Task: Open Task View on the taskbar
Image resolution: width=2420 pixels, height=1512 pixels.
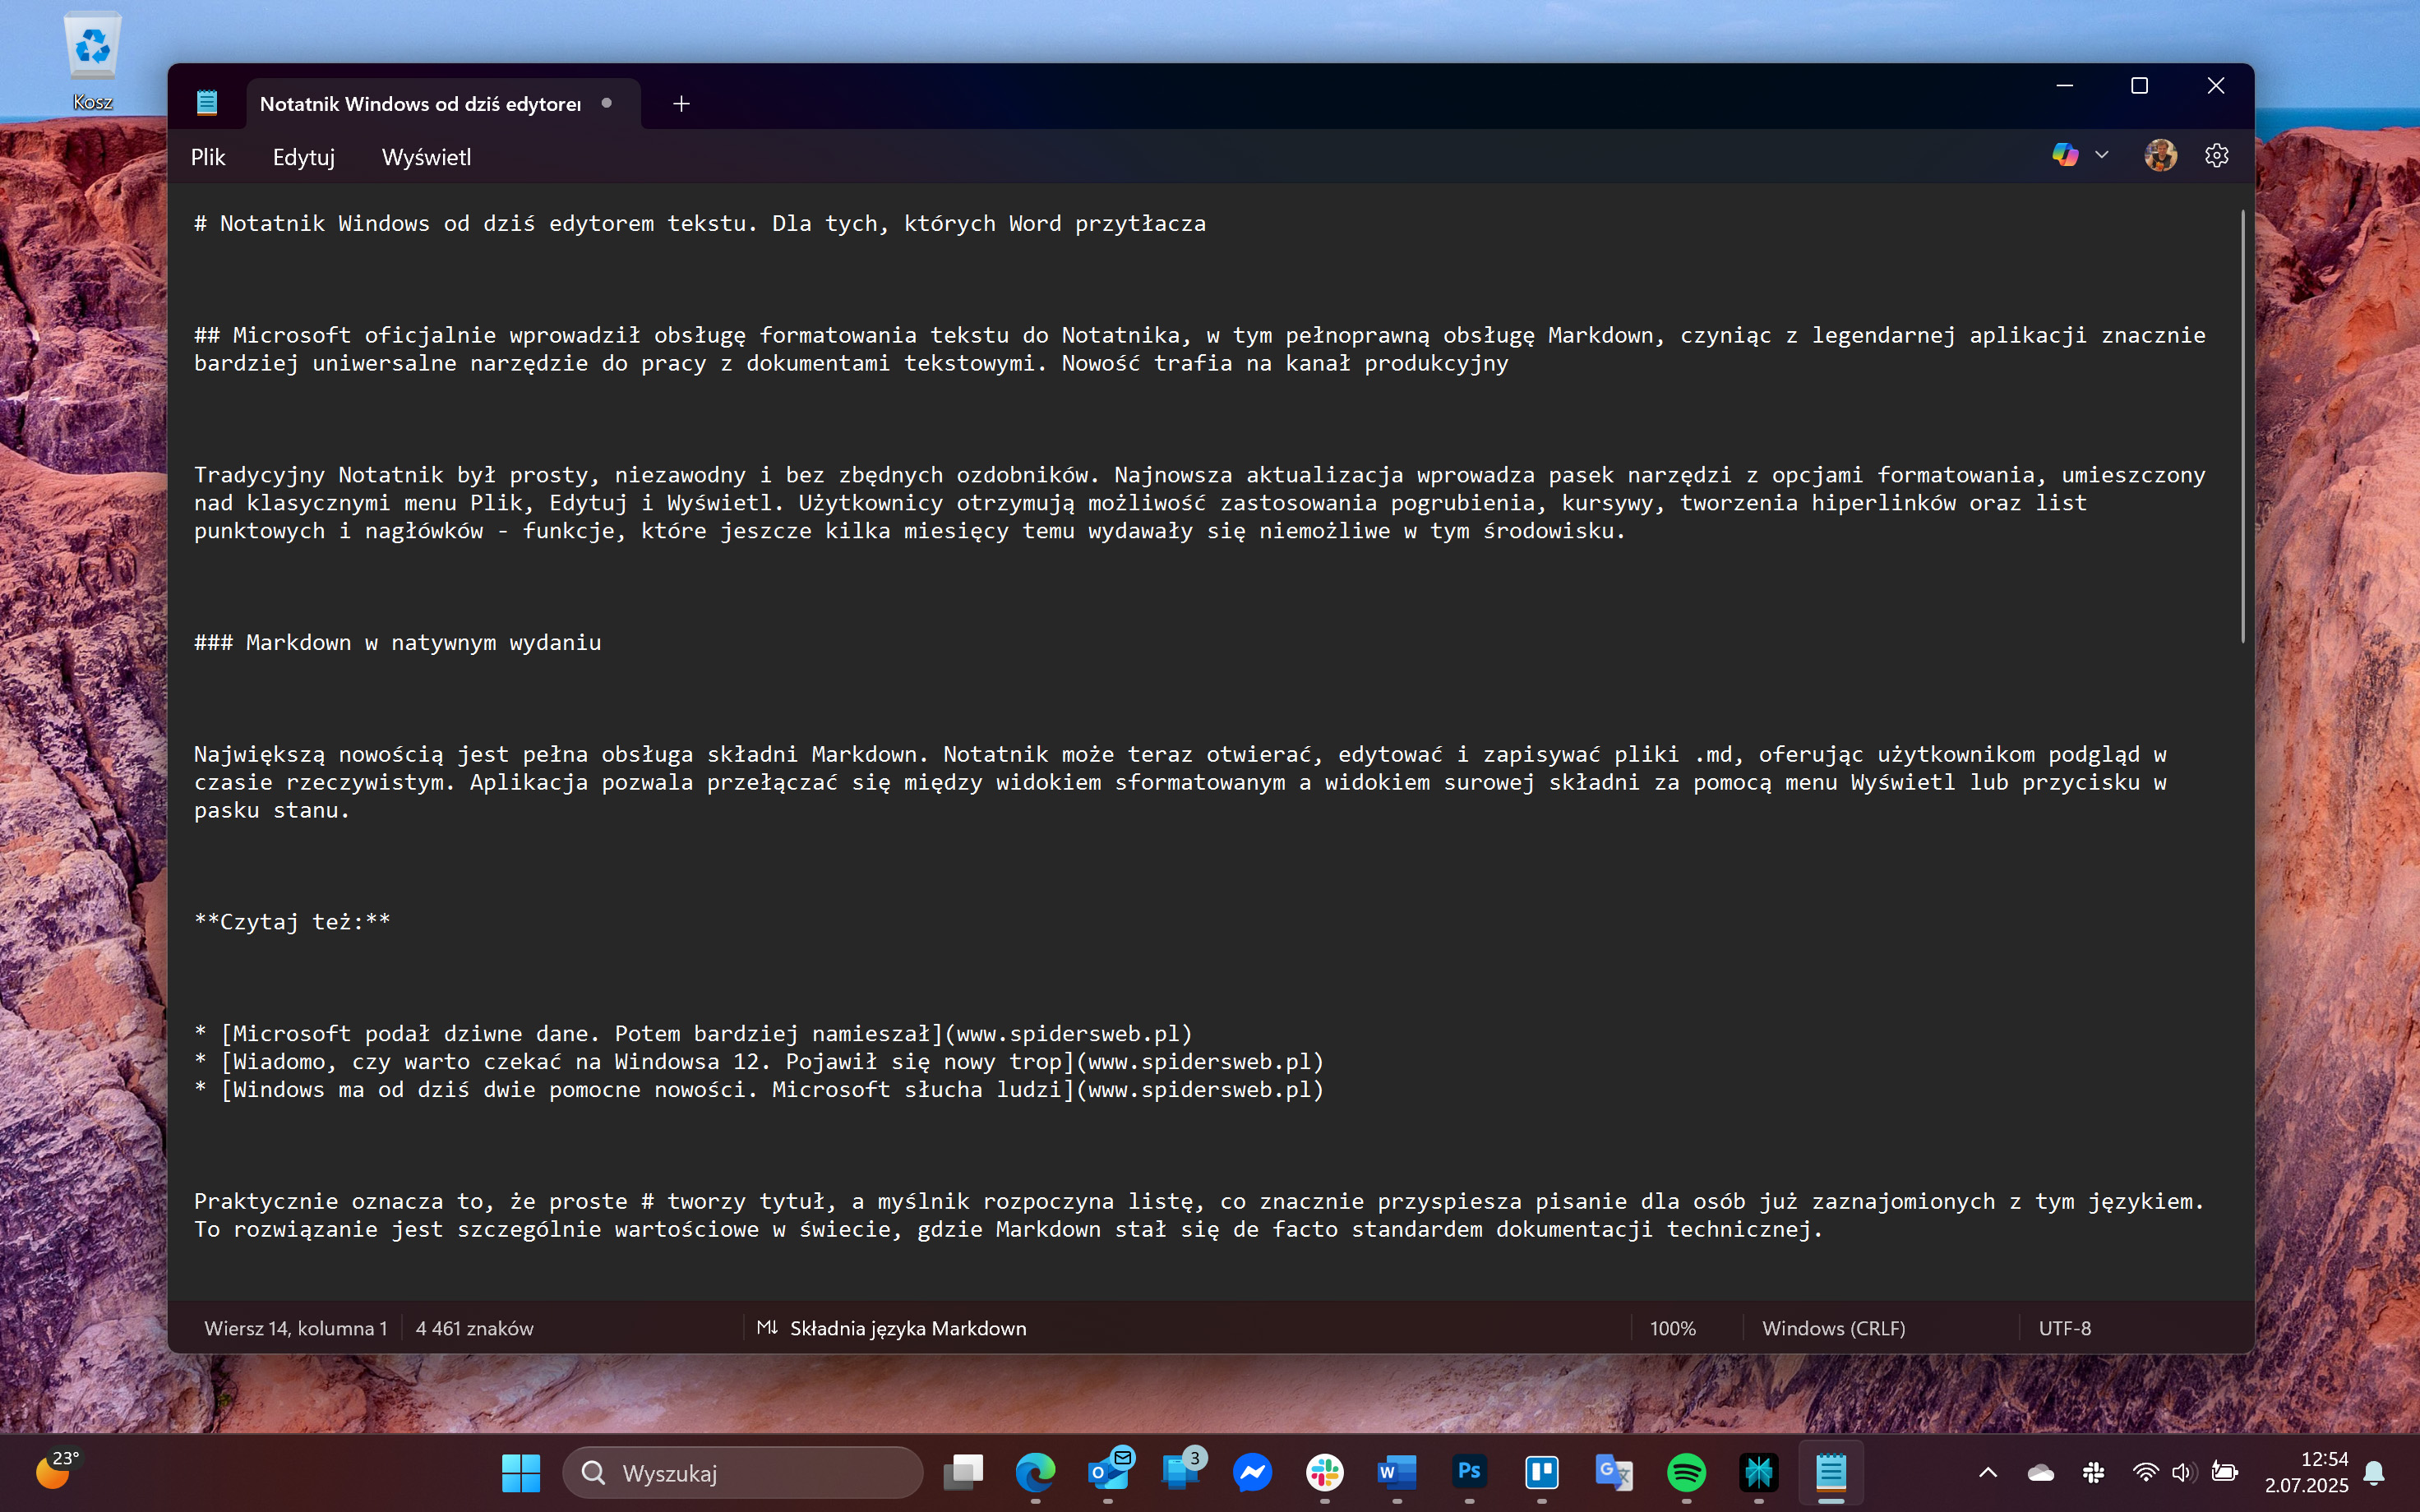Action: (x=964, y=1472)
